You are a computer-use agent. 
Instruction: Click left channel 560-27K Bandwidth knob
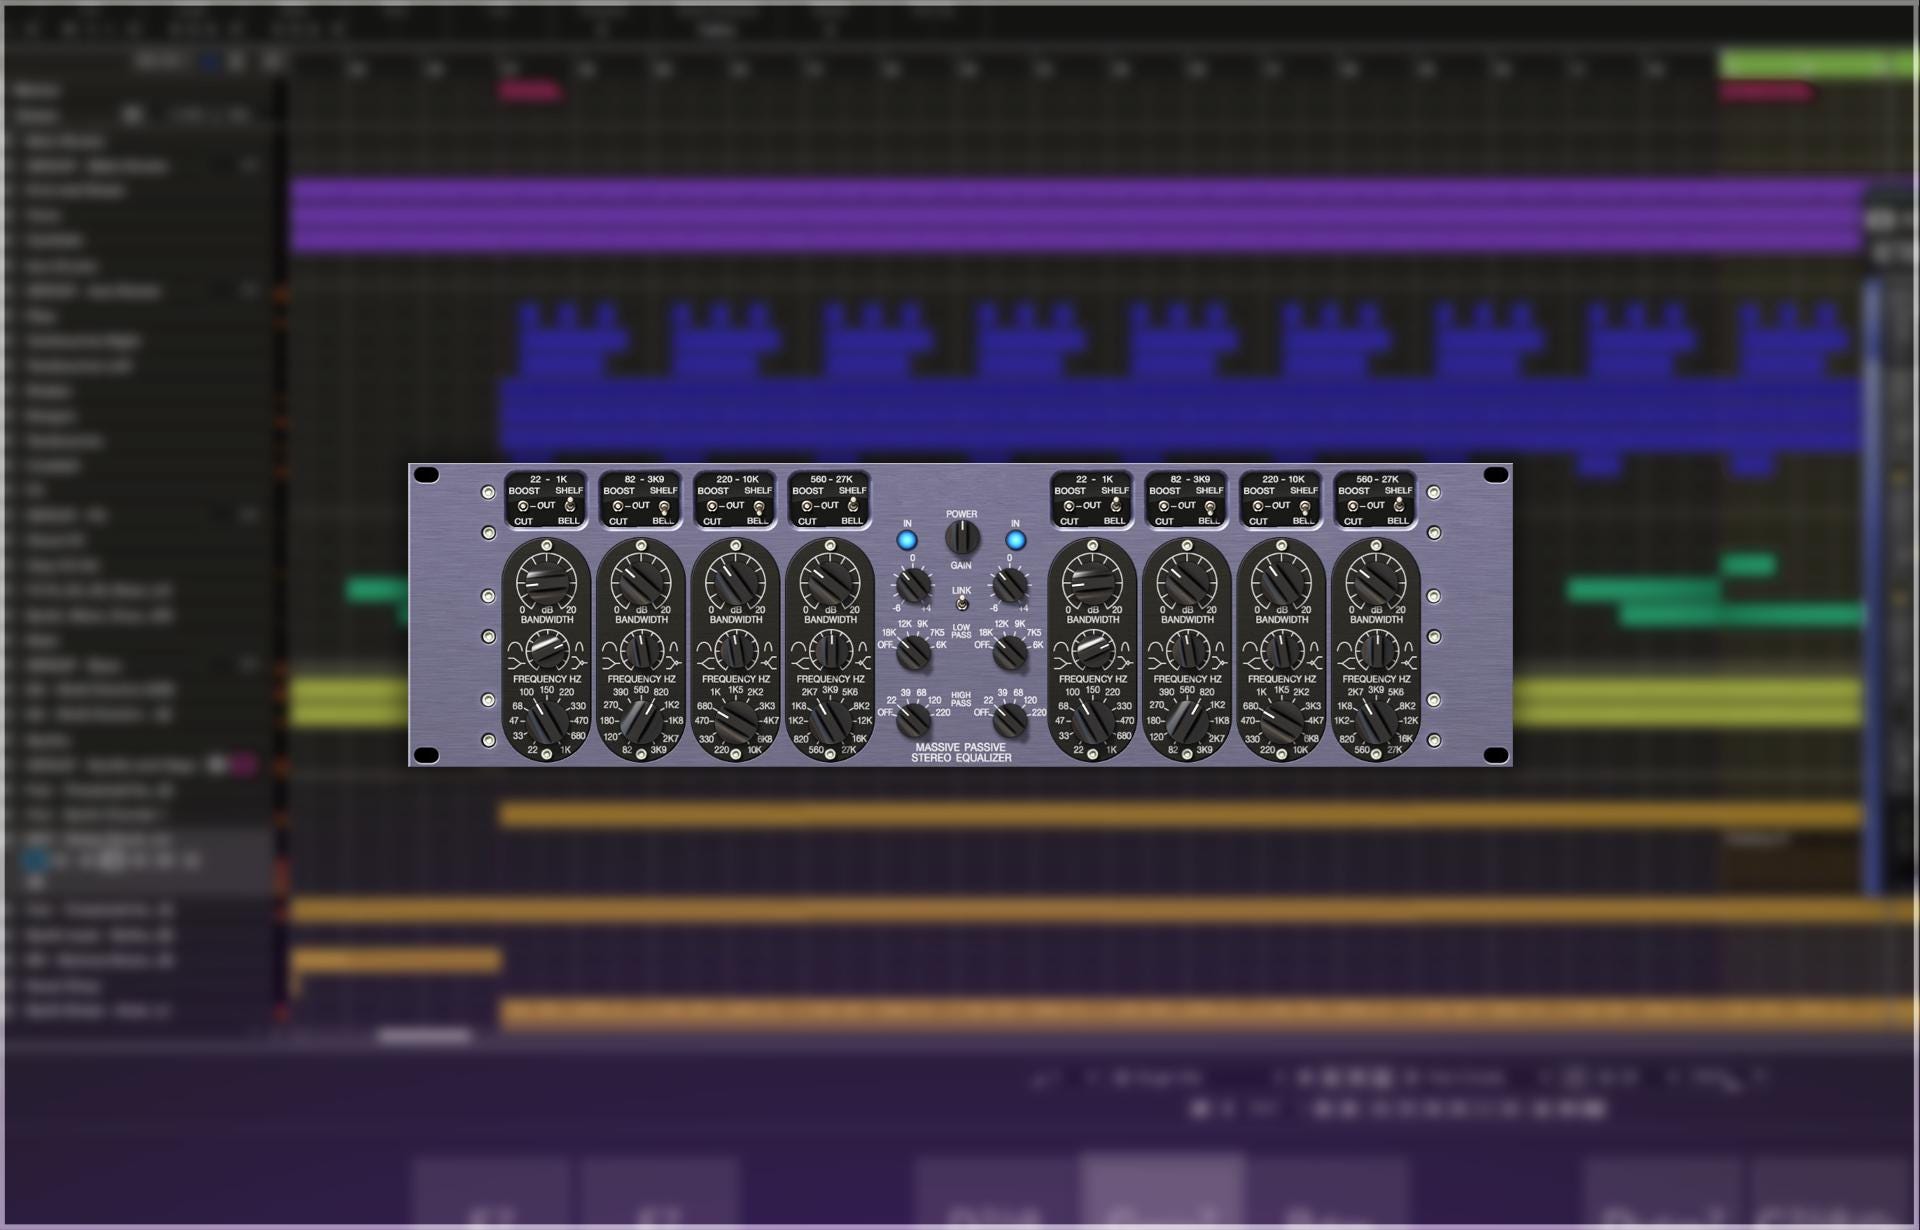pyautogui.click(x=830, y=651)
